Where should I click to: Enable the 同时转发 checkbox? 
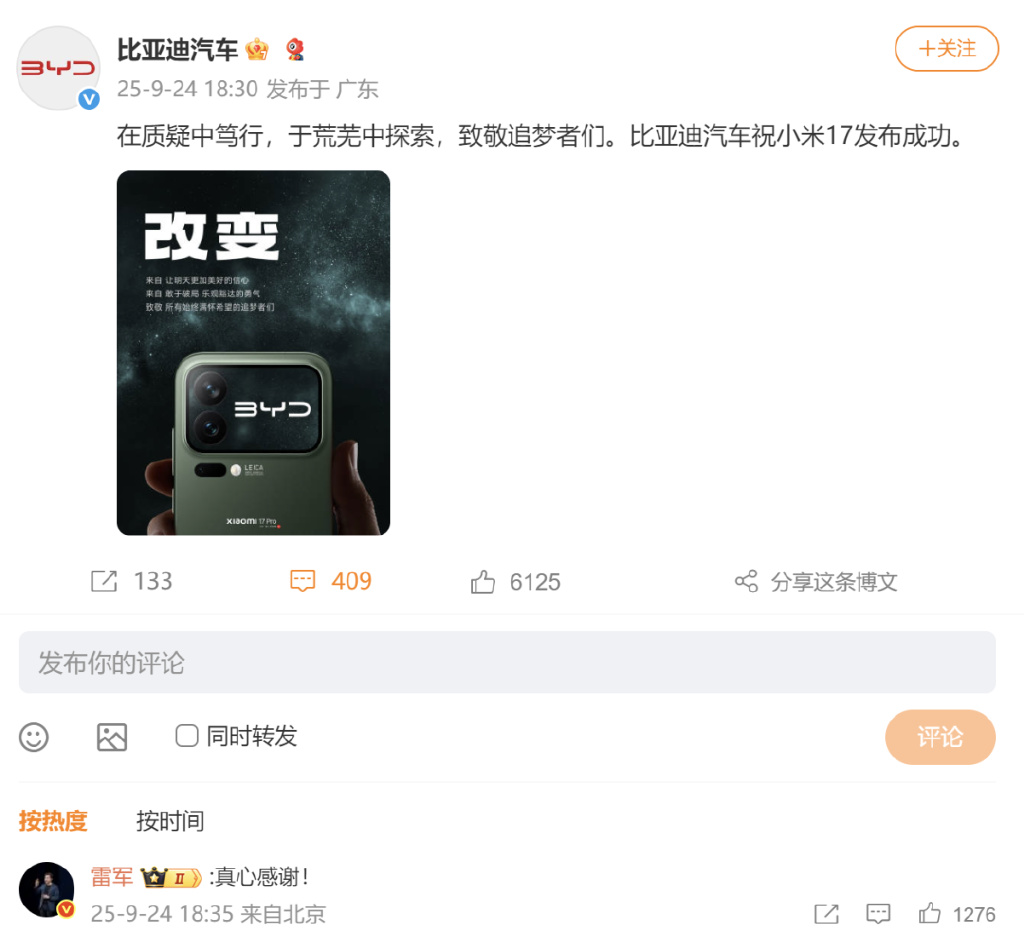click(x=187, y=736)
